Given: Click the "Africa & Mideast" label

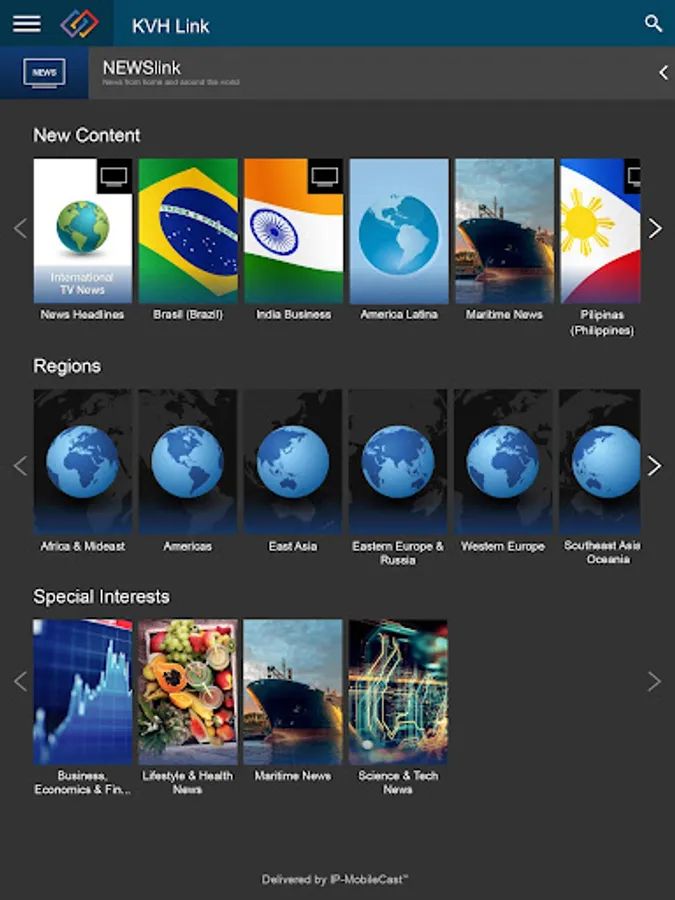Looking at the screenshot, I should [x=83, y=546].
